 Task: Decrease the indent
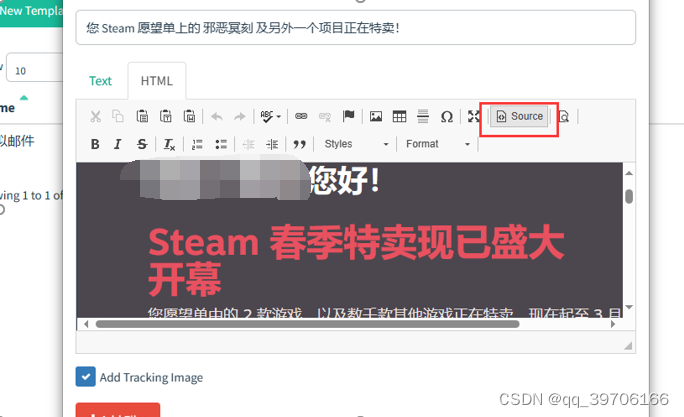(248, 144)
